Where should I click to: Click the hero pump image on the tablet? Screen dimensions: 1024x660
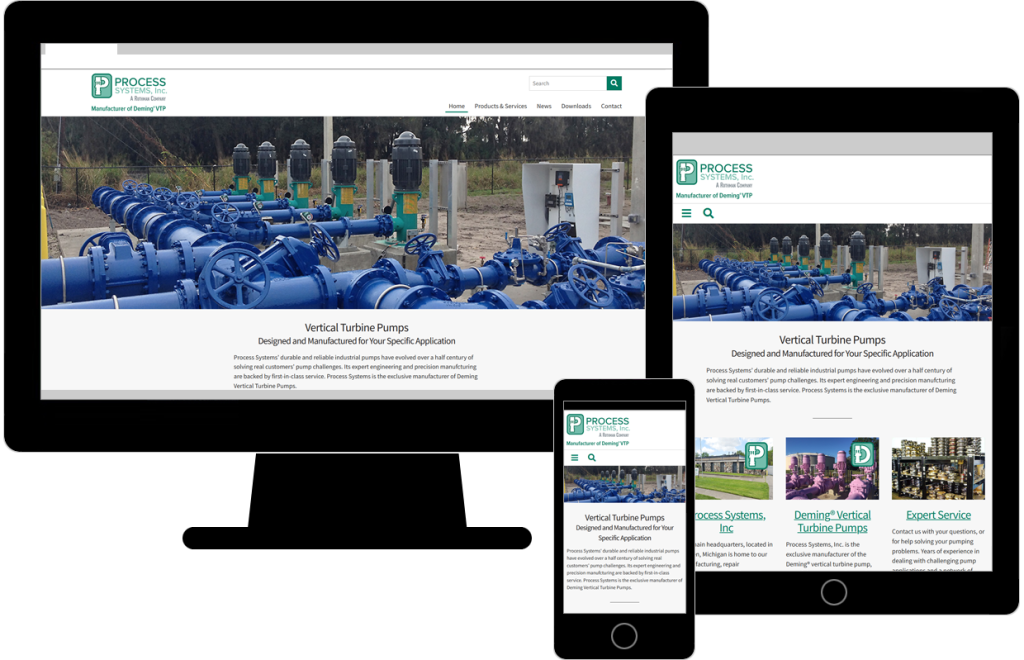(833, 272)
